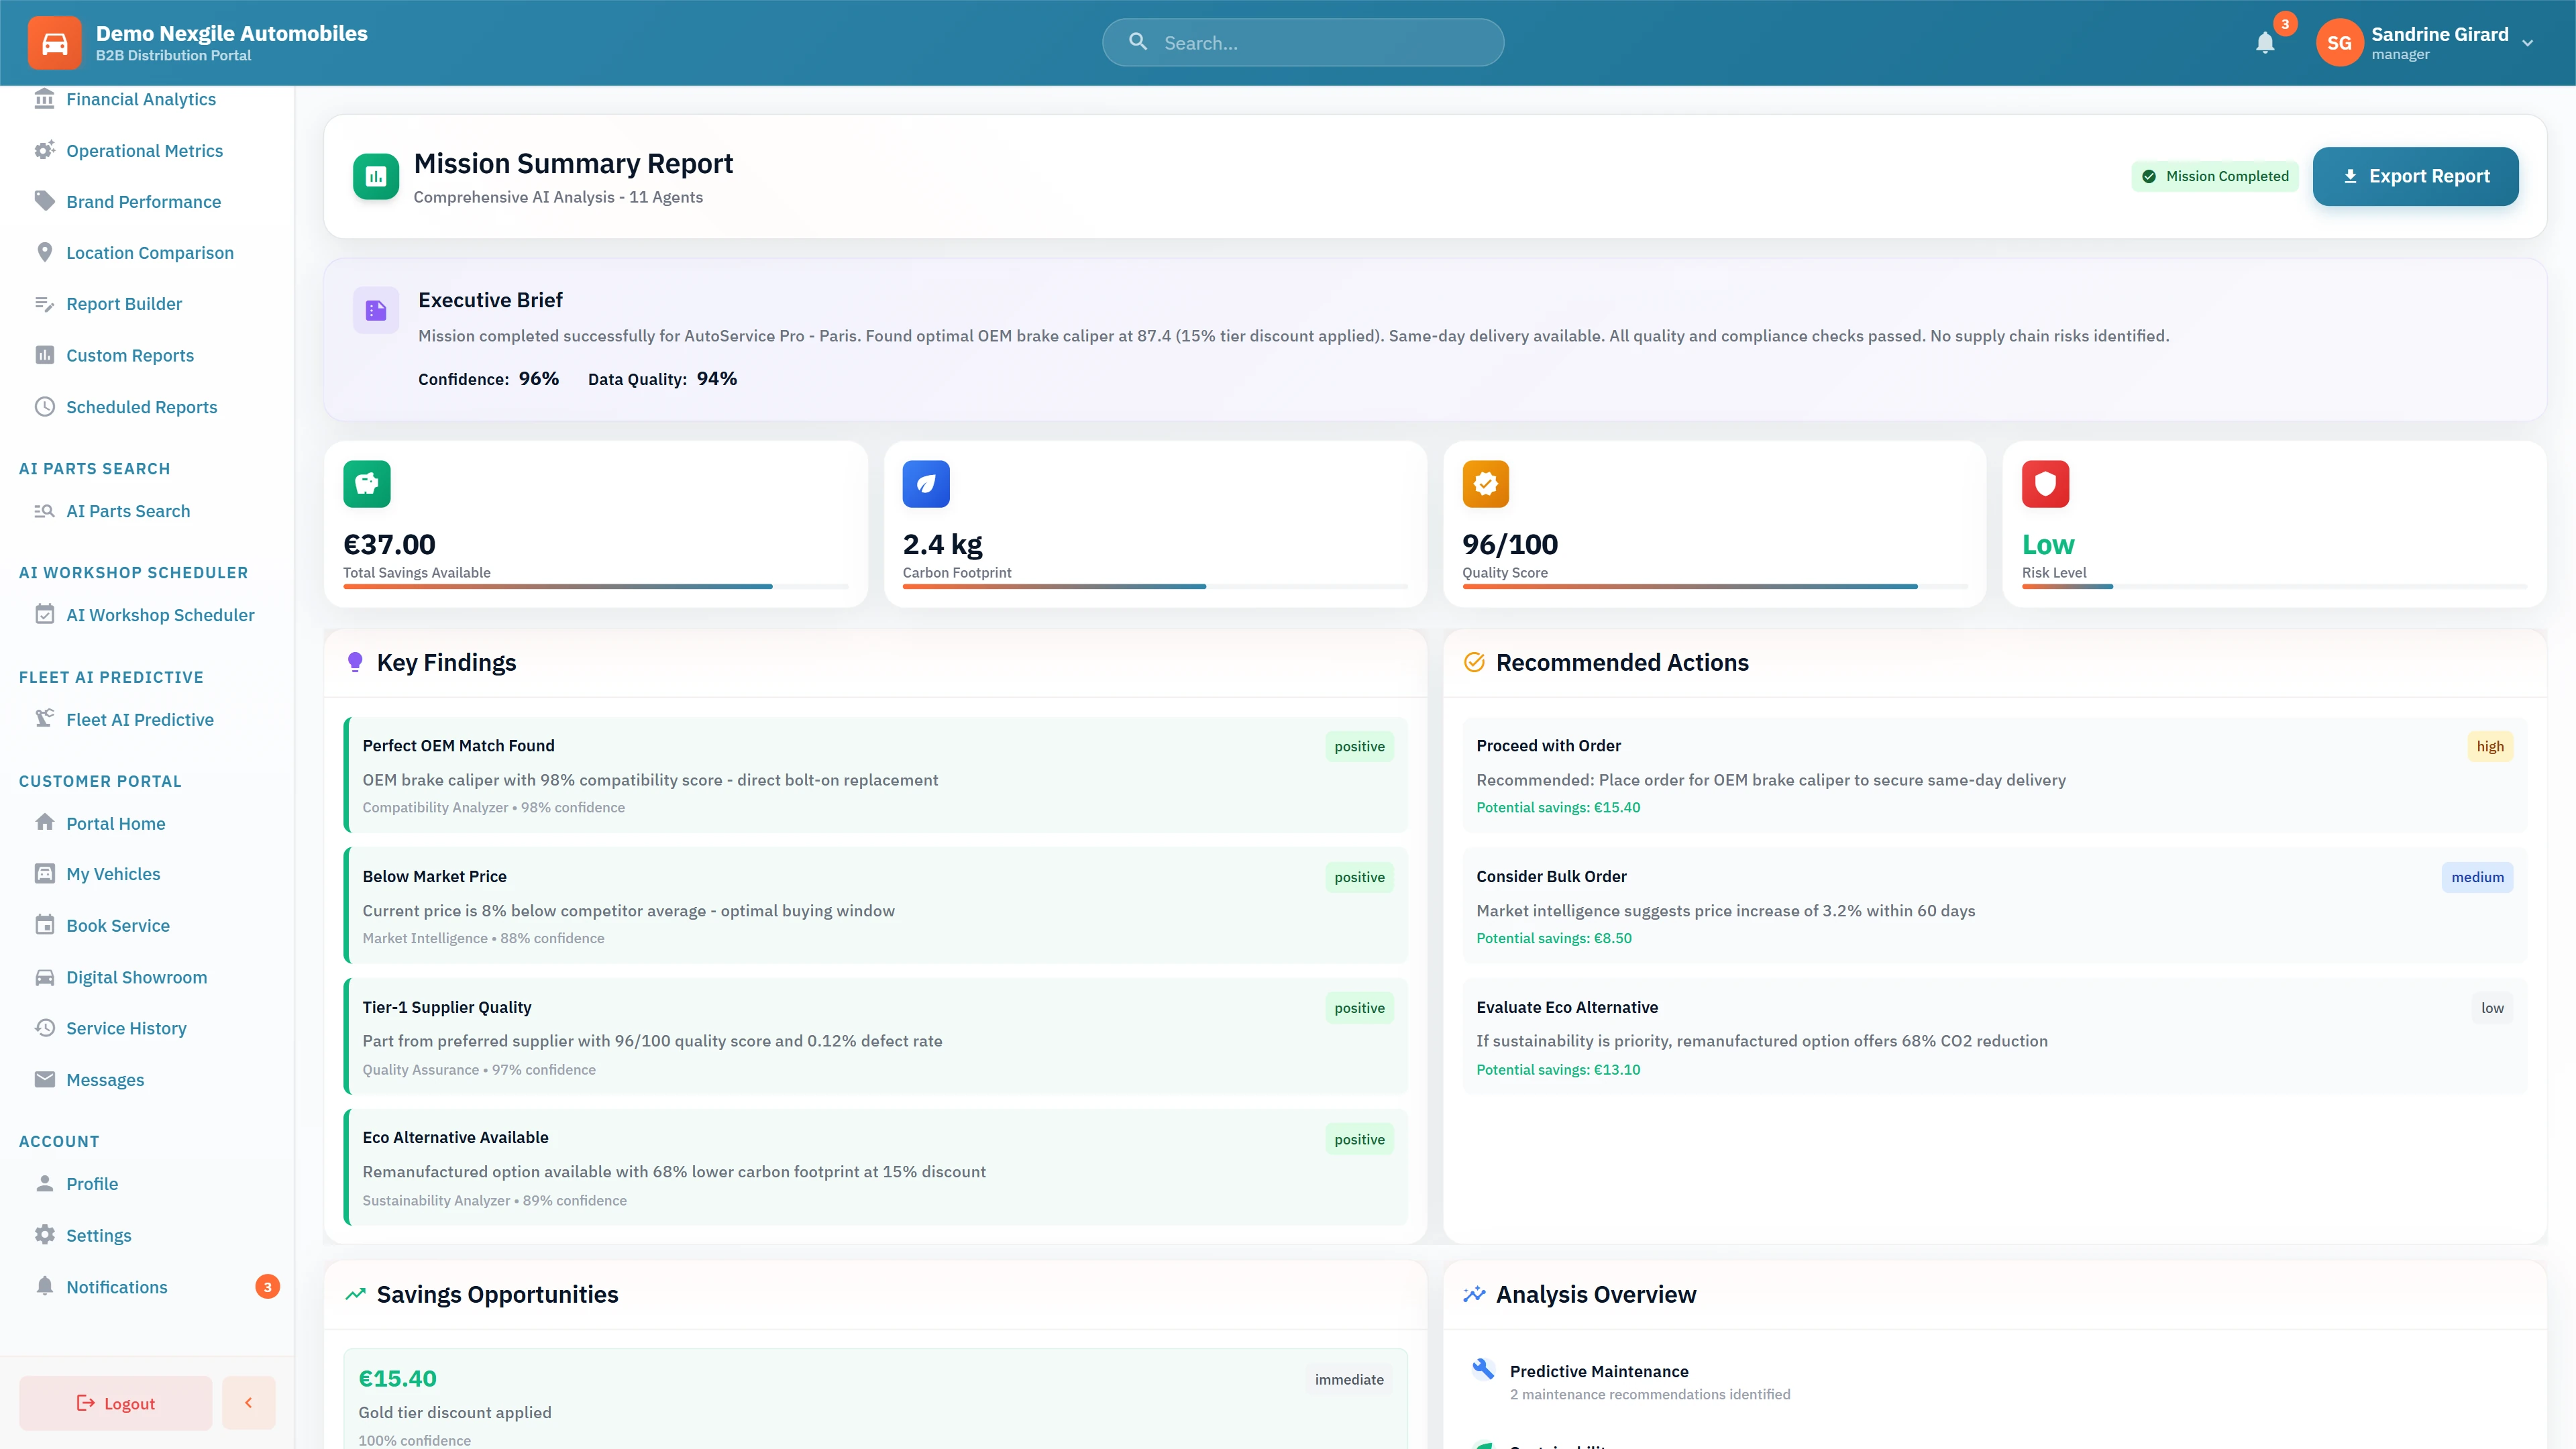Viewport: 2576px width, 1449px height.
Task: Click the Logout button
Action: pos(114,1402)
